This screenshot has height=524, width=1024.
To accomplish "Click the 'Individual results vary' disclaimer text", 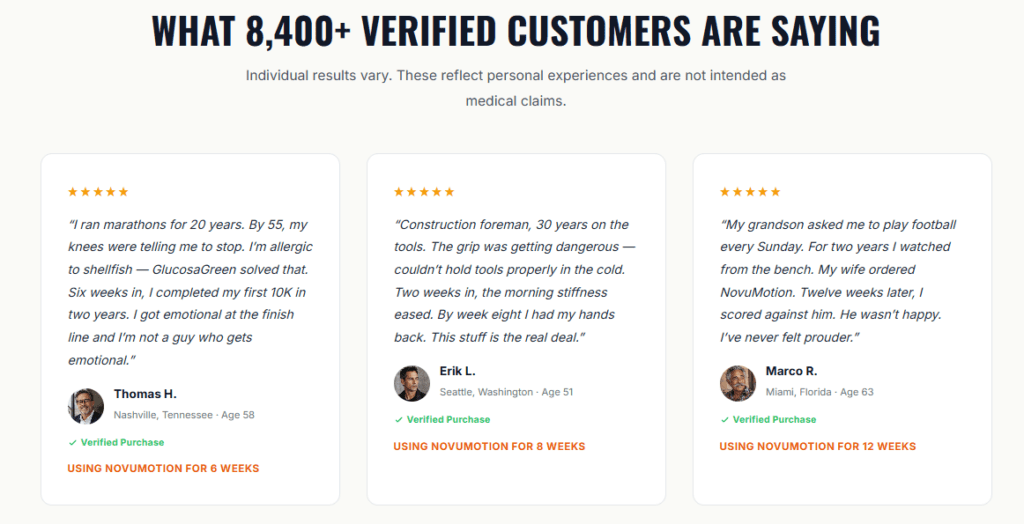I will click(515, 88).
